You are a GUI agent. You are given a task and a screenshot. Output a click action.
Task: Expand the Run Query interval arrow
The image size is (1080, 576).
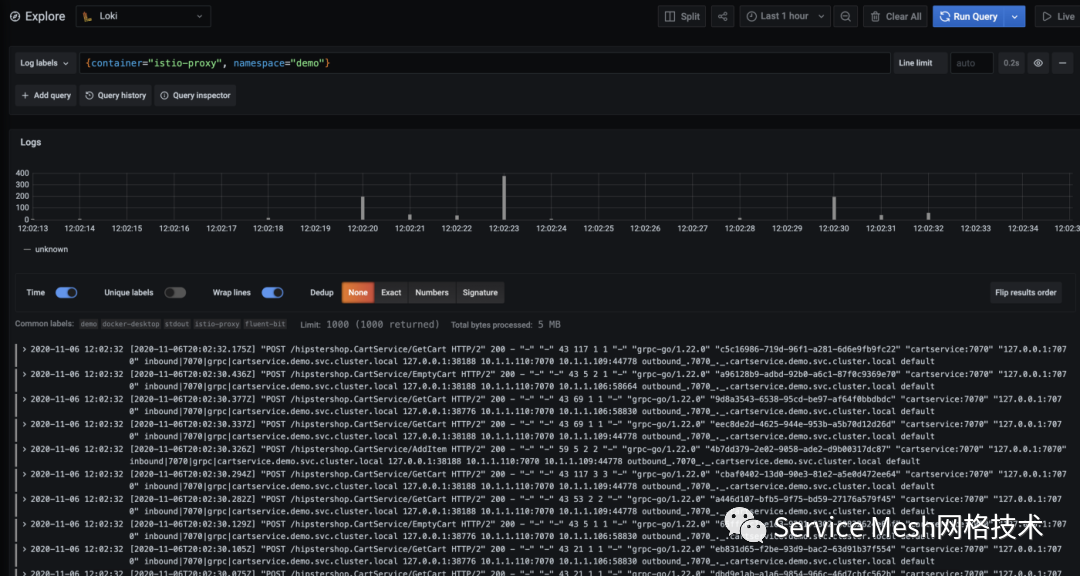pyautogui.click(x=1015, y=17)
